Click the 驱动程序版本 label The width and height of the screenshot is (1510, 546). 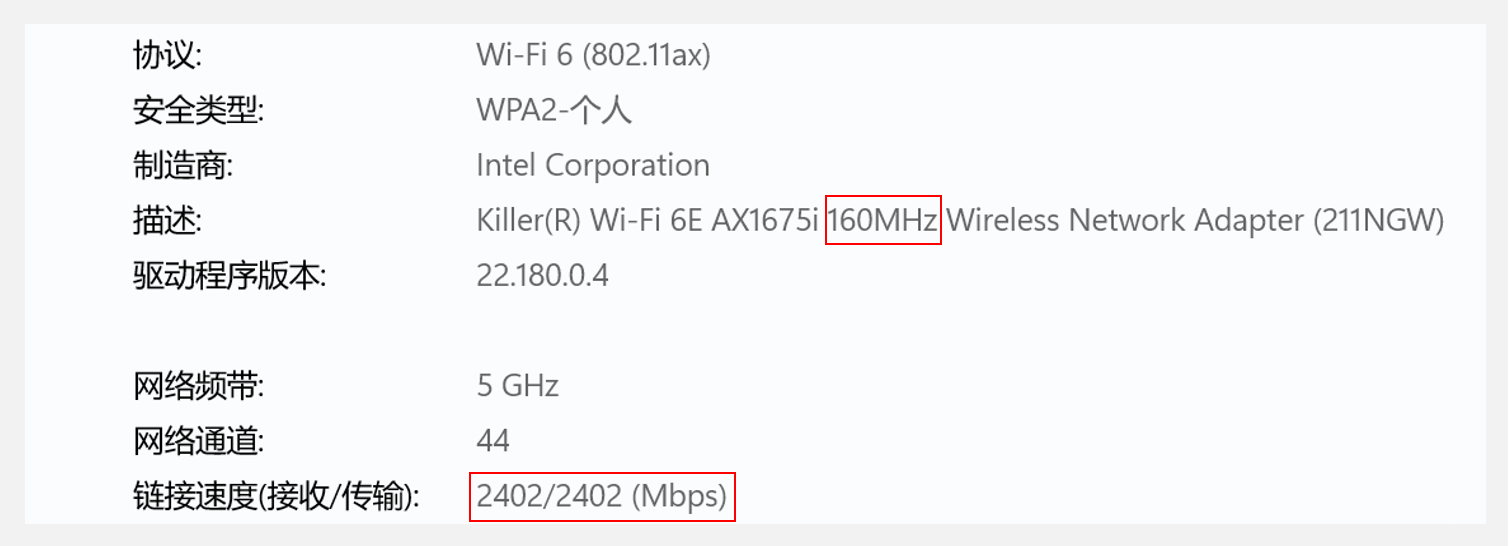tap(230, 275)
